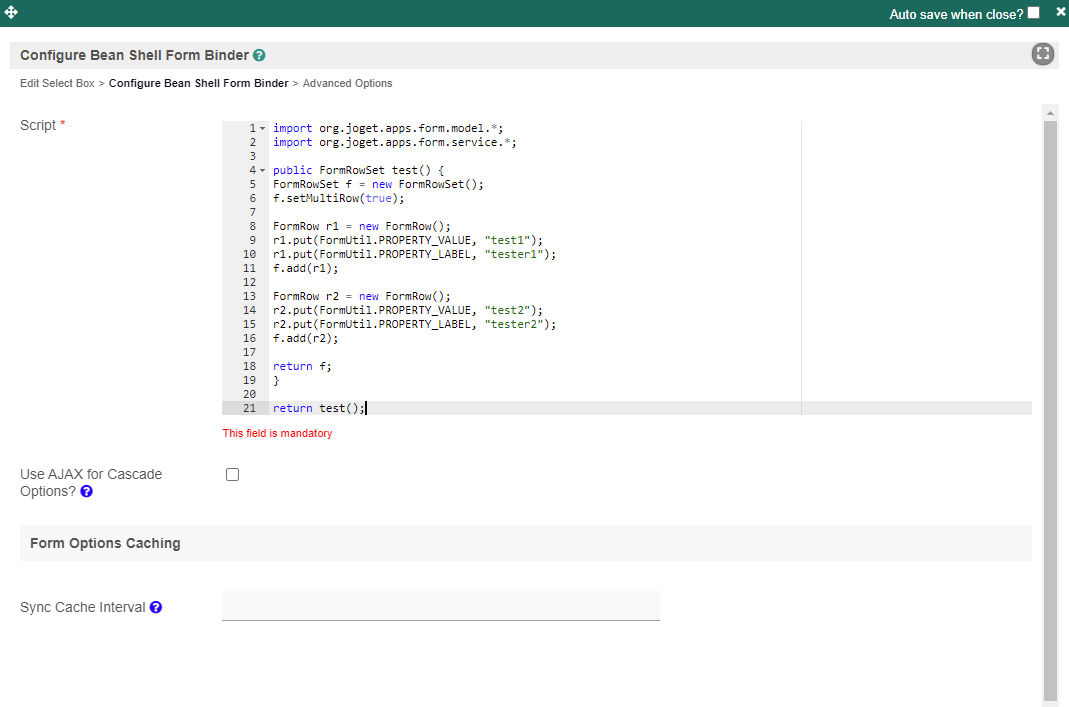Enable Auto save when close checkbox
The height and width of the screenshot is (707, 1069).
pyautogui.click(x=1033, y=13)
